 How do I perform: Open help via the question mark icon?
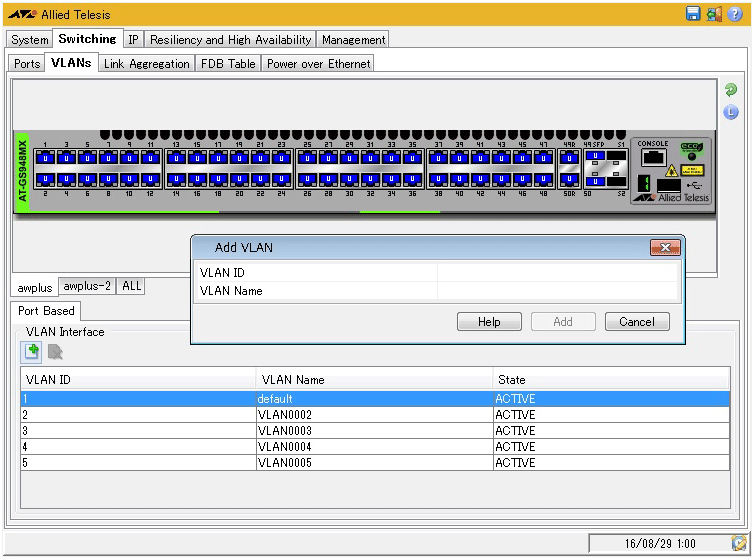point(735,14)
